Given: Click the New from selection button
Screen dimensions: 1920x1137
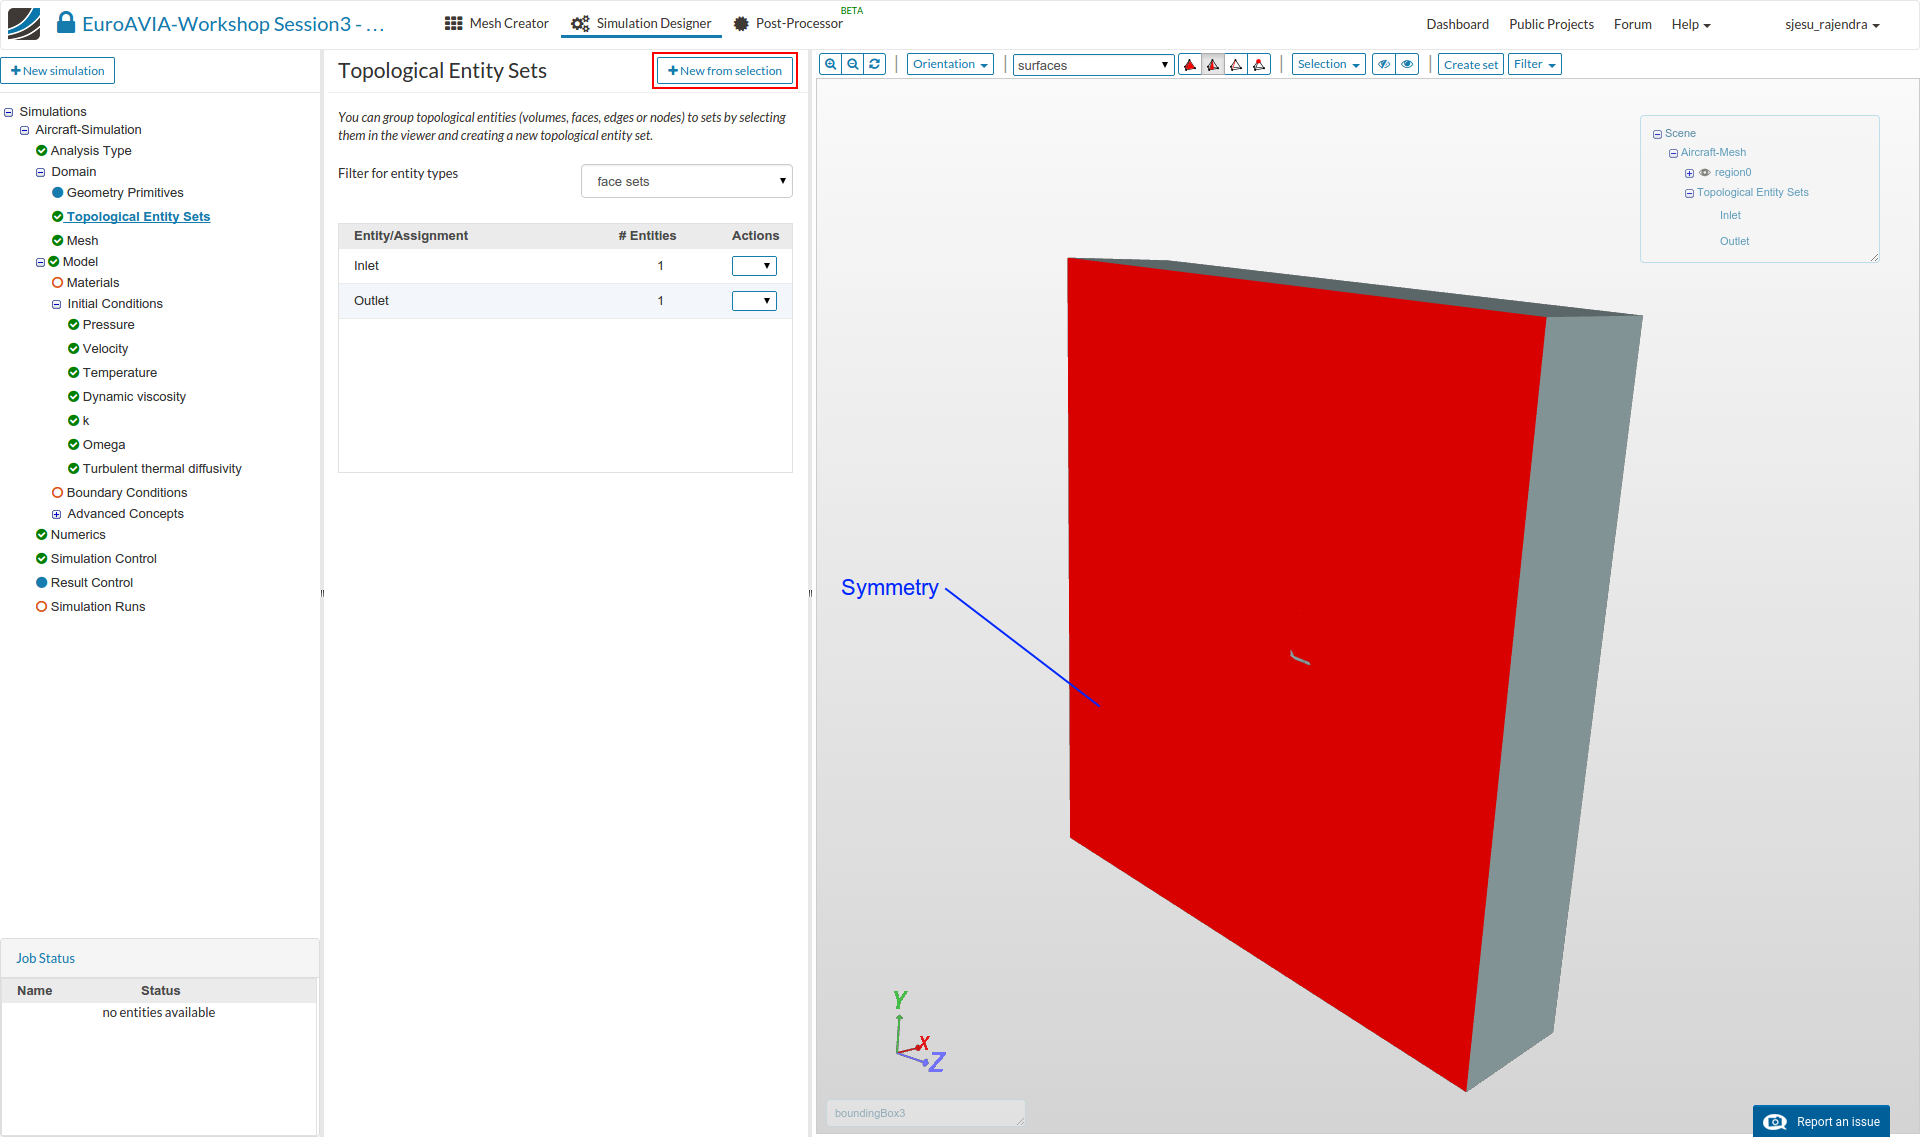Looking at the screenshot, I should pos(725,71).
